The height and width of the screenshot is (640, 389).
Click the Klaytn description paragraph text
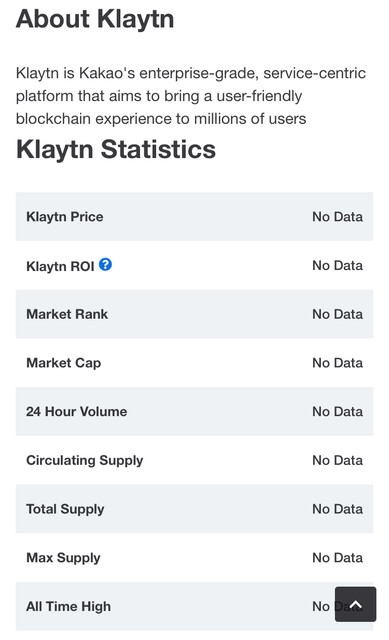point(191,96)
